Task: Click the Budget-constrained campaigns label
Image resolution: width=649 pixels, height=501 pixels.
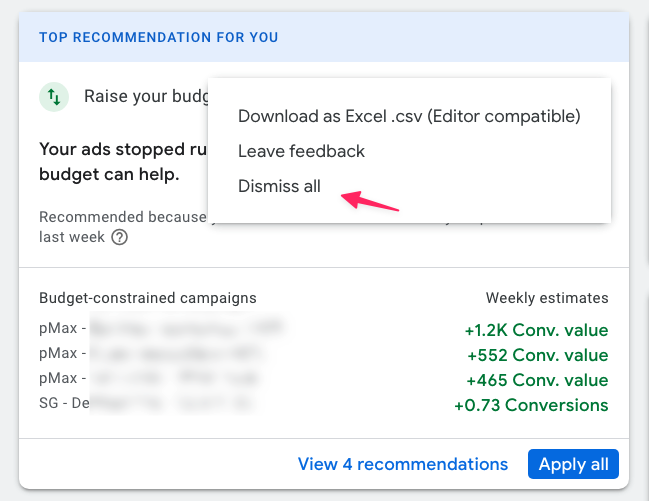Action: click(x=148, y=298)
